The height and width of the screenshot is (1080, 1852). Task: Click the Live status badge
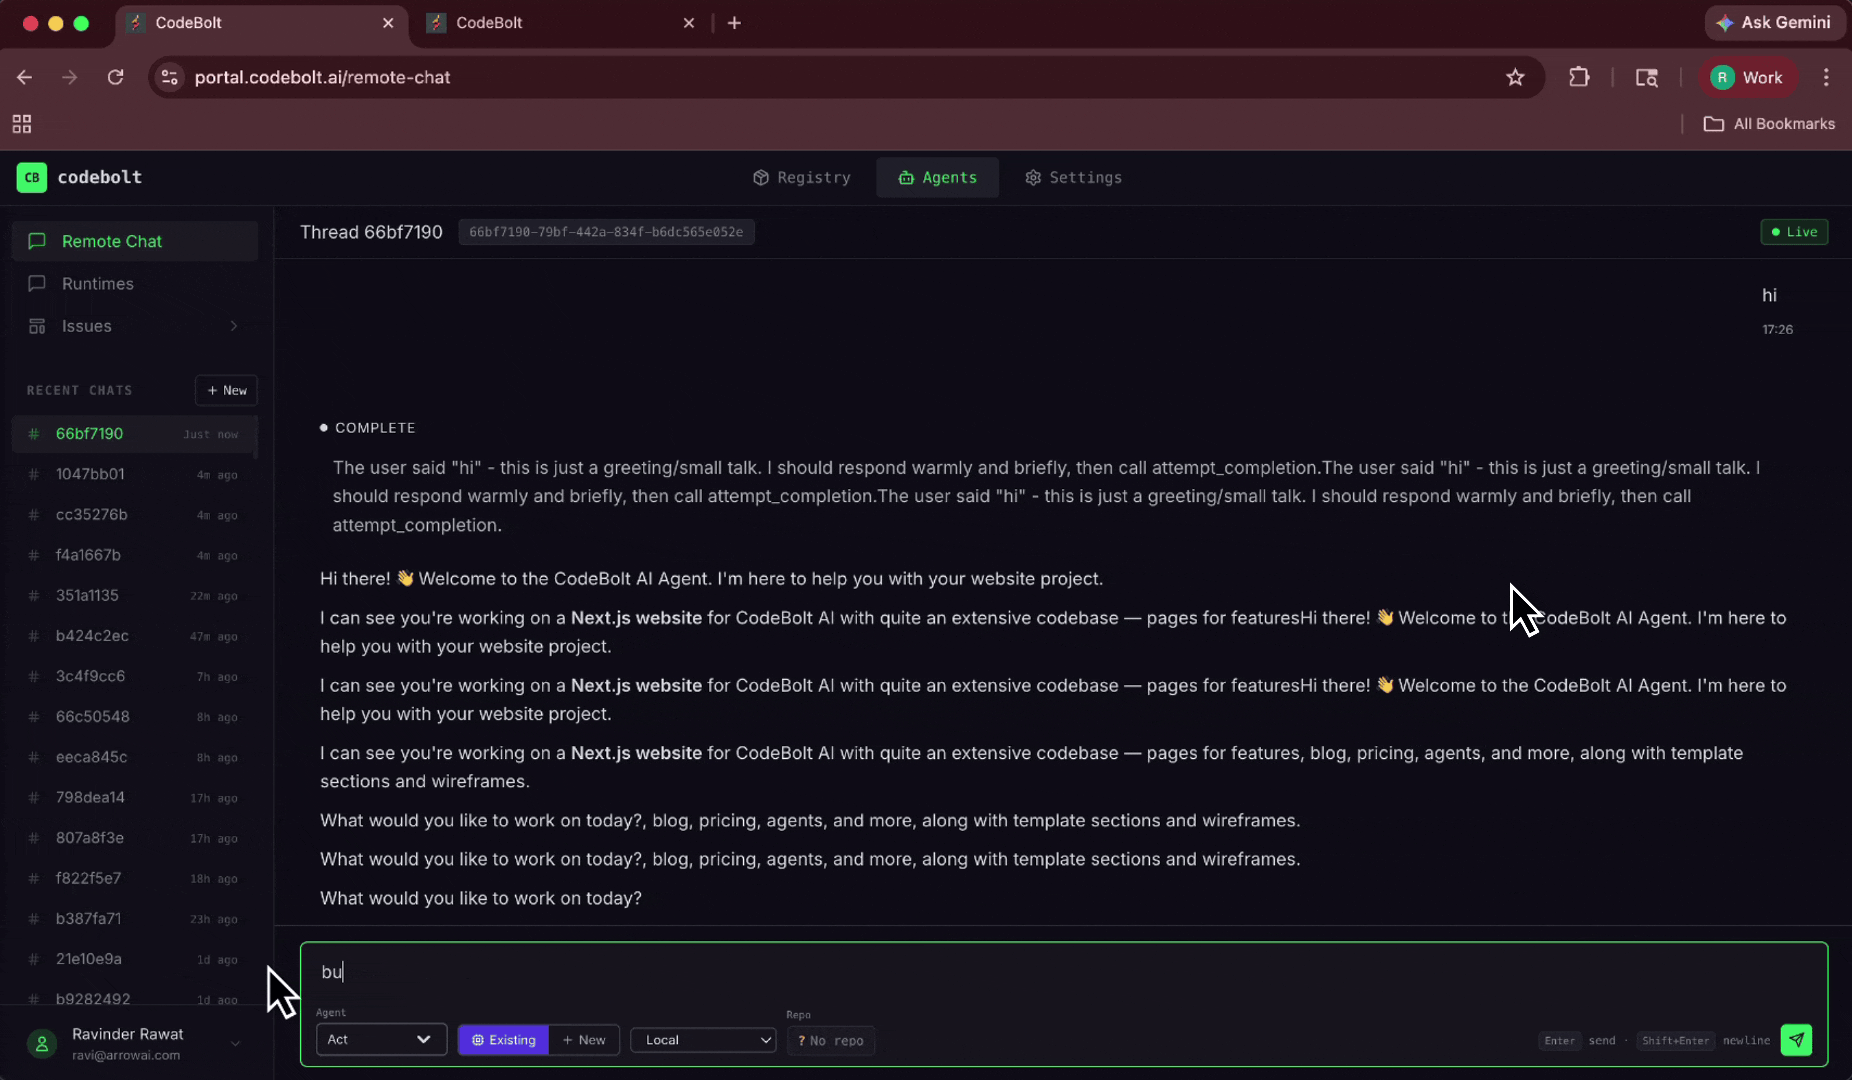1794,232
